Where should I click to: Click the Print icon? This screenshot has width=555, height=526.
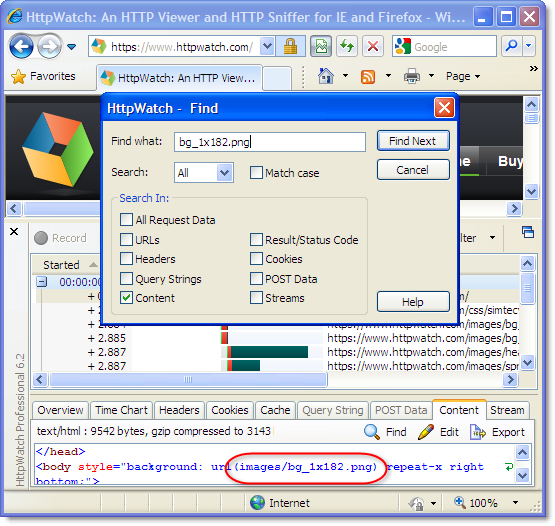pos(412,76)
